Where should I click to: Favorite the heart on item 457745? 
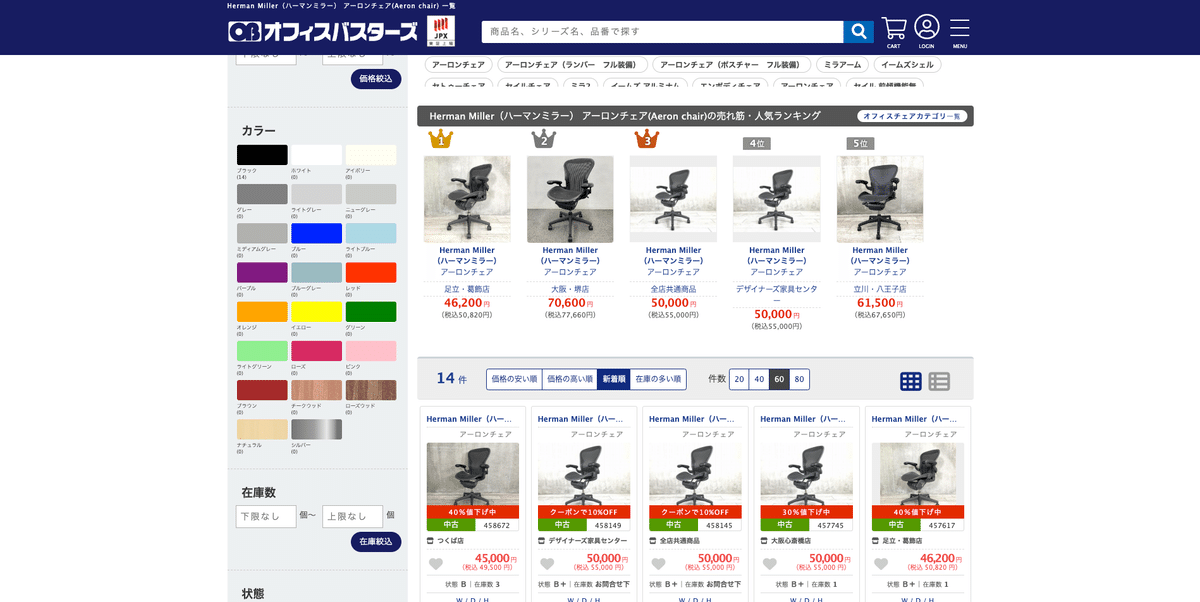770,564
